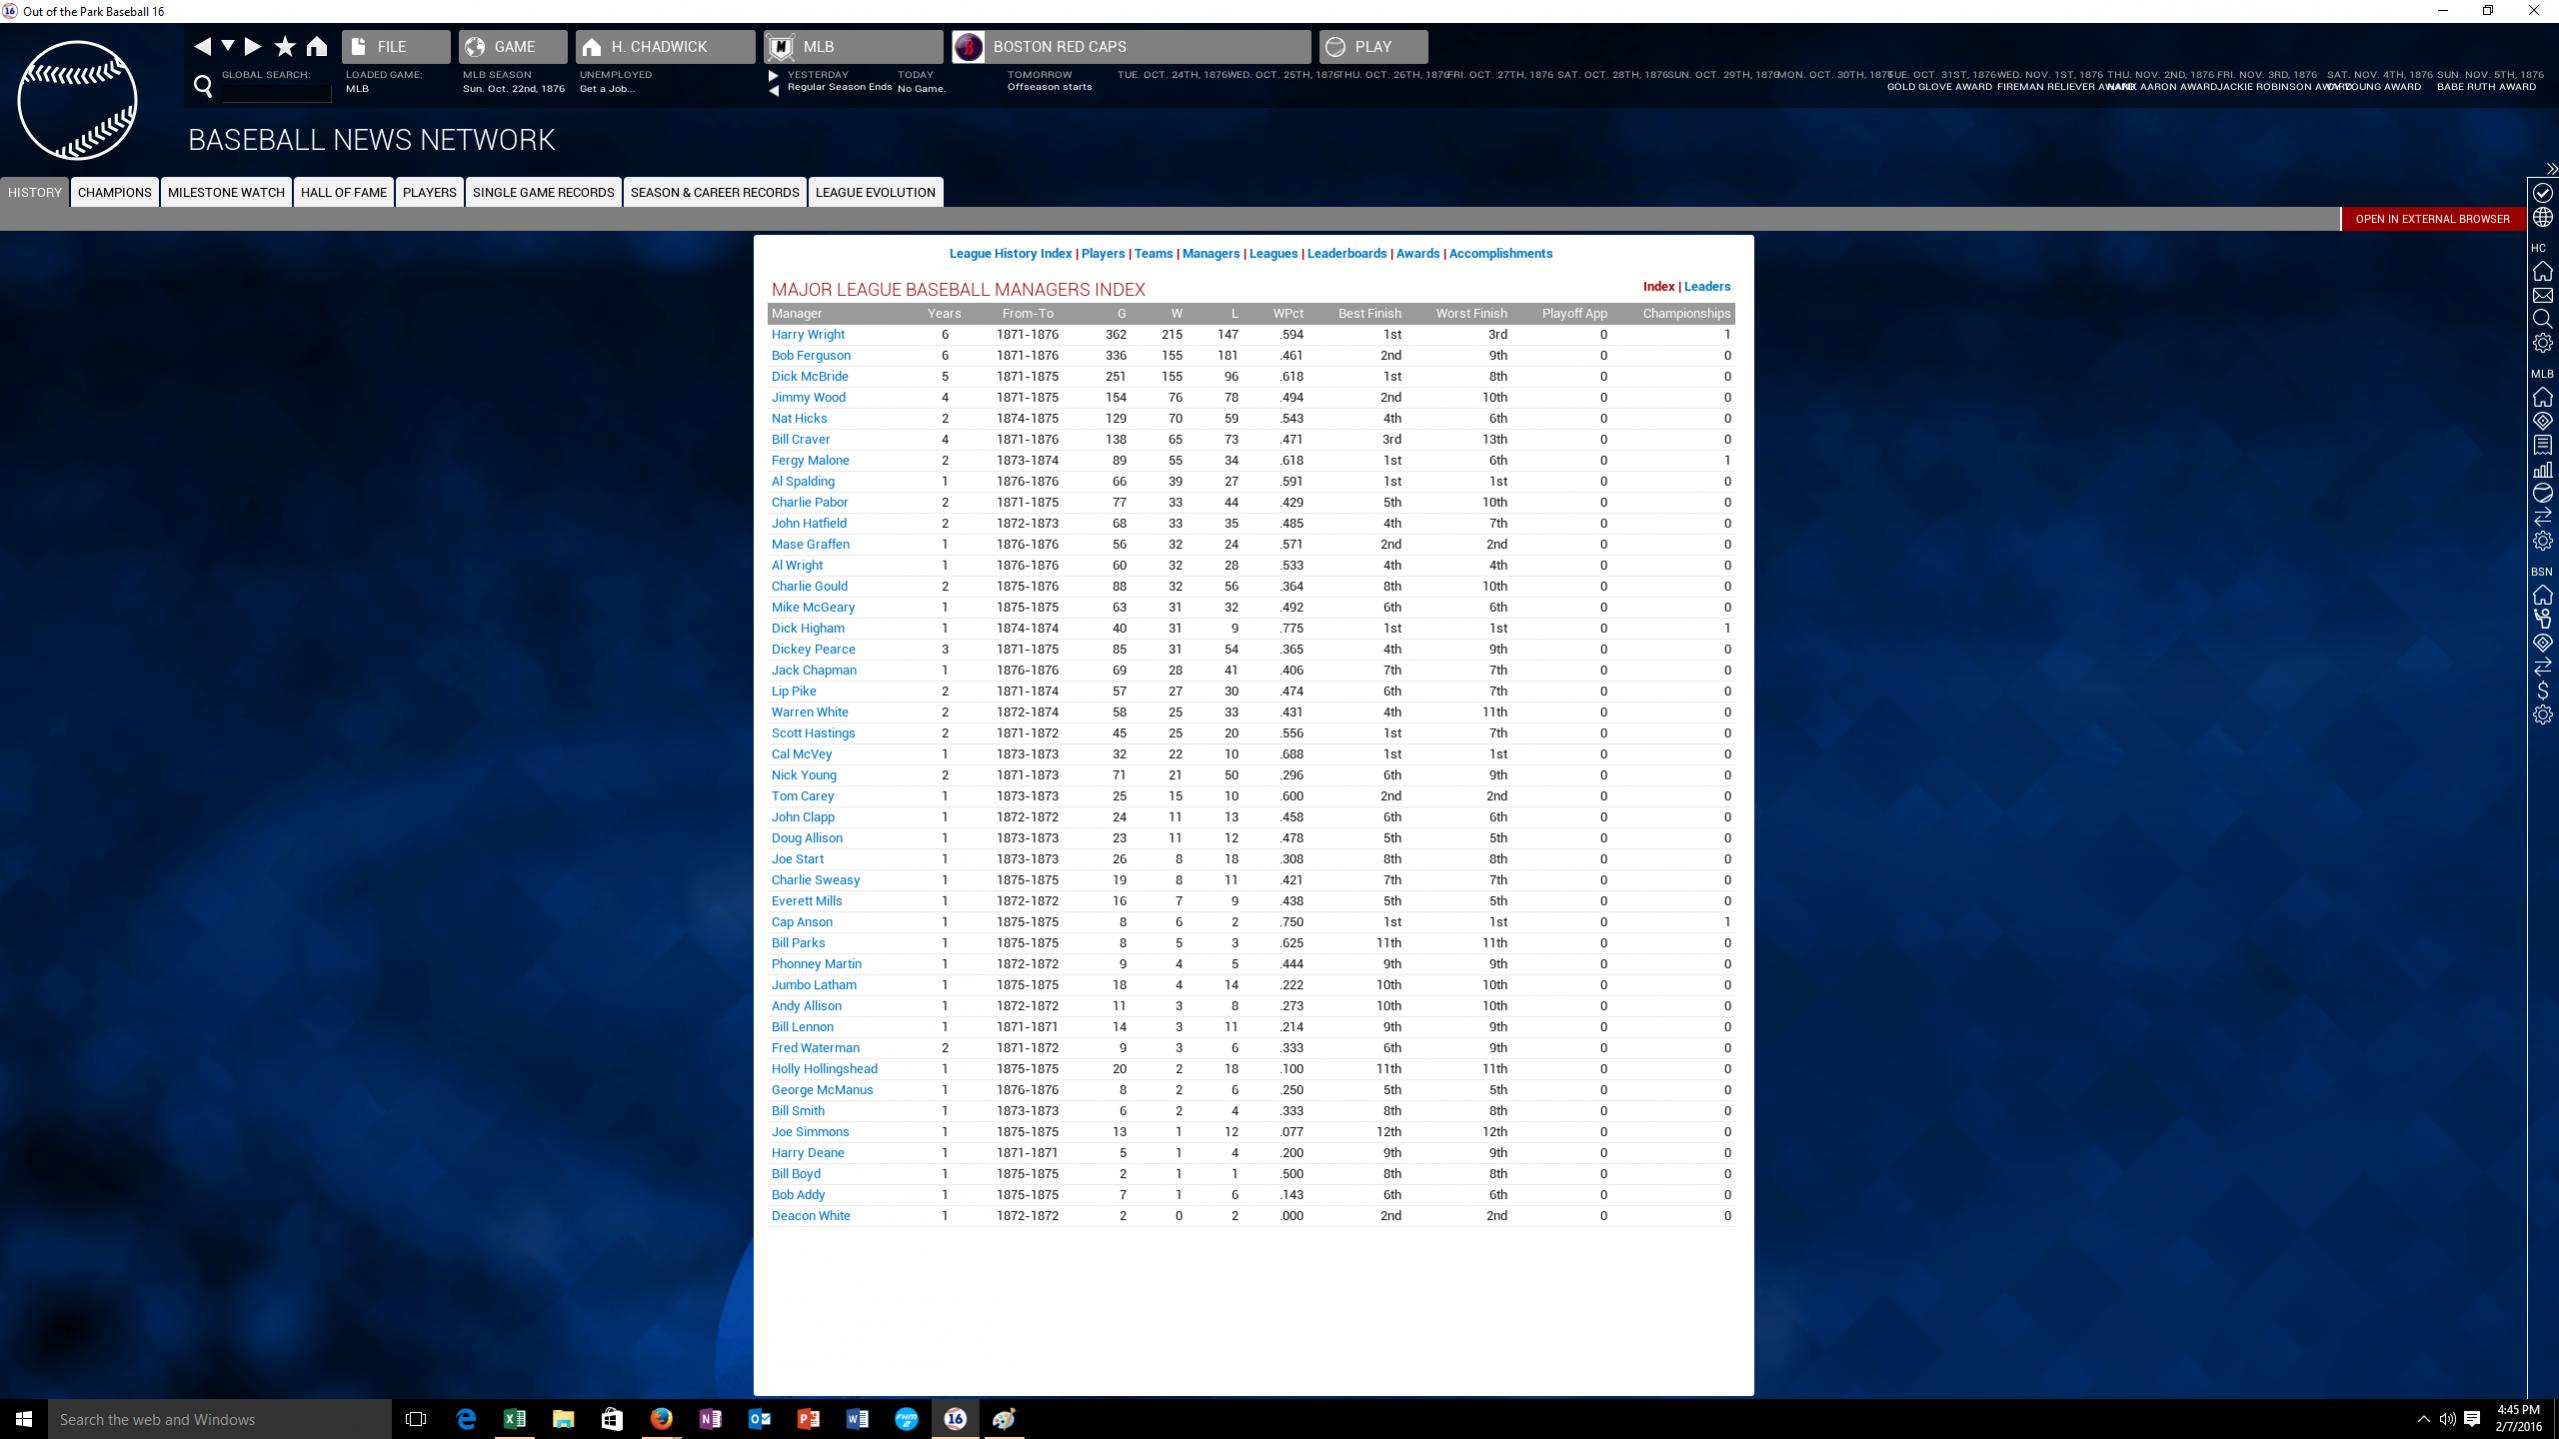The image size is (2559, 1439).
Task: Open the BSN manager figure icon
Action: tap(2542, 619)
